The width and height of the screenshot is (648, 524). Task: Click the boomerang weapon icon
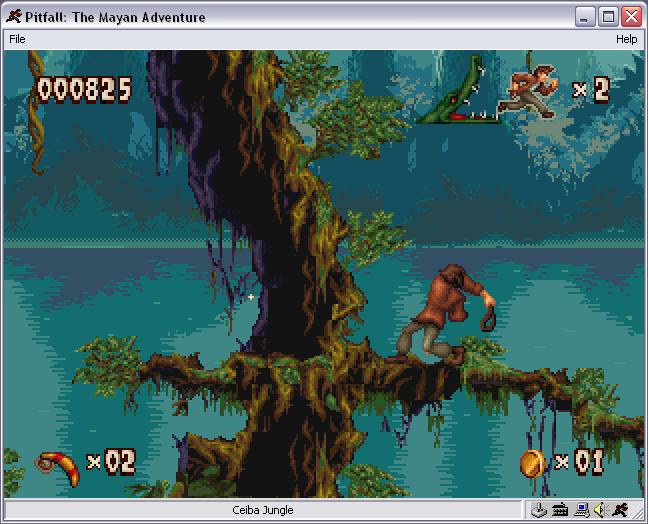click(x=57, y=468)
